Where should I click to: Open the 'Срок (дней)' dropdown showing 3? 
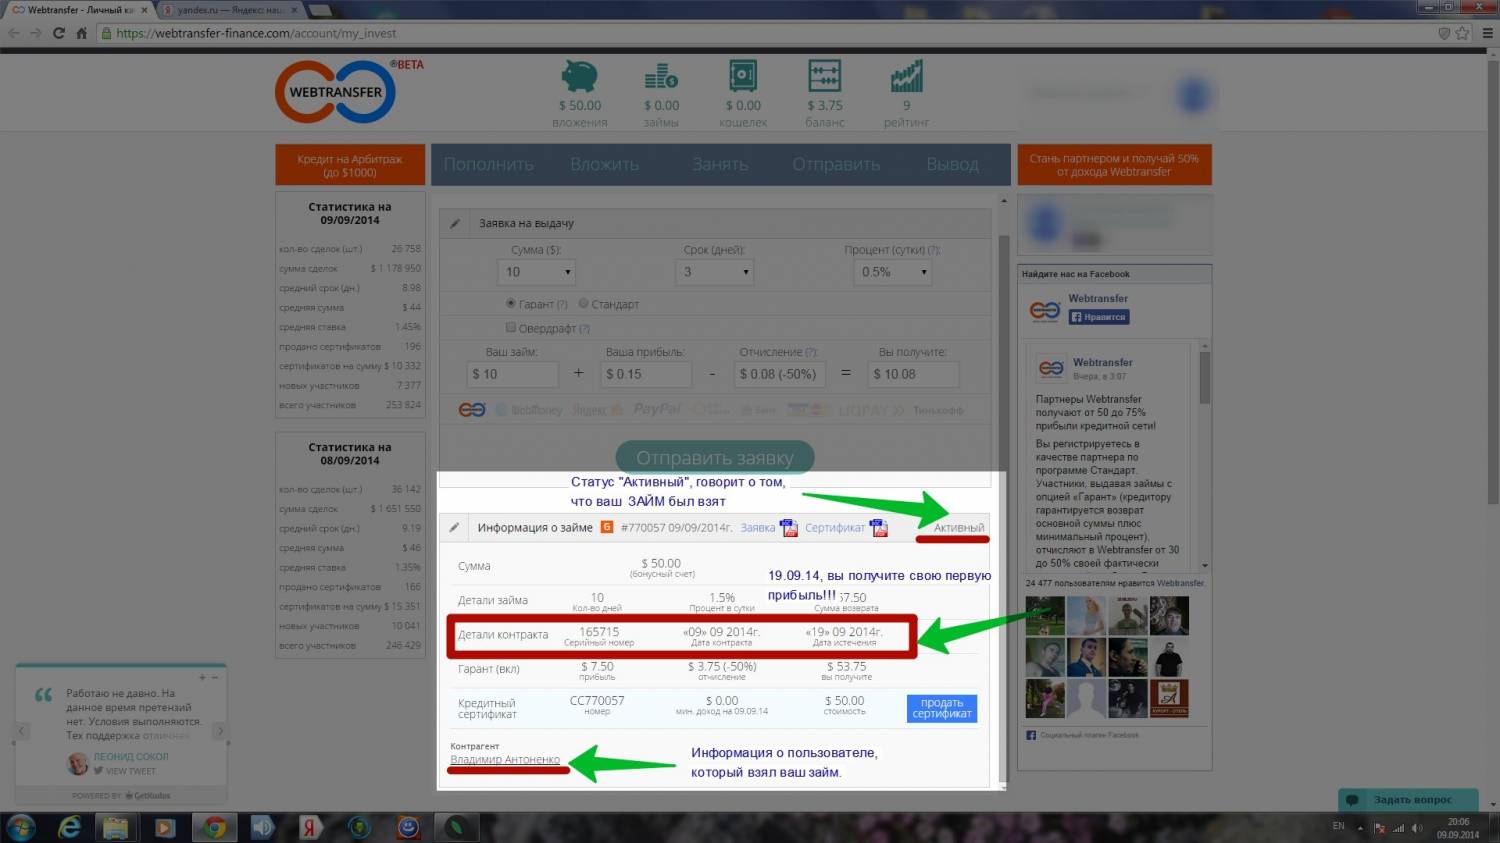point(714,272)
